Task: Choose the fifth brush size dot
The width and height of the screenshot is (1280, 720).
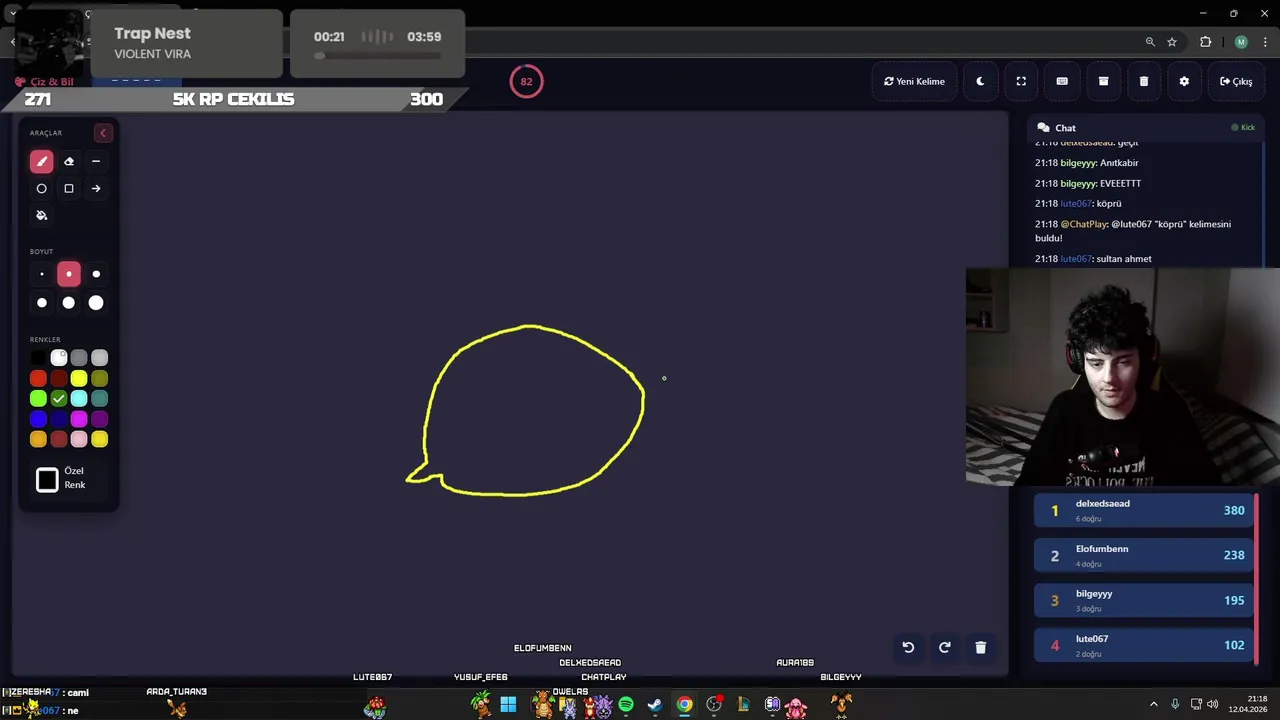Action: (x=69, y=303)
